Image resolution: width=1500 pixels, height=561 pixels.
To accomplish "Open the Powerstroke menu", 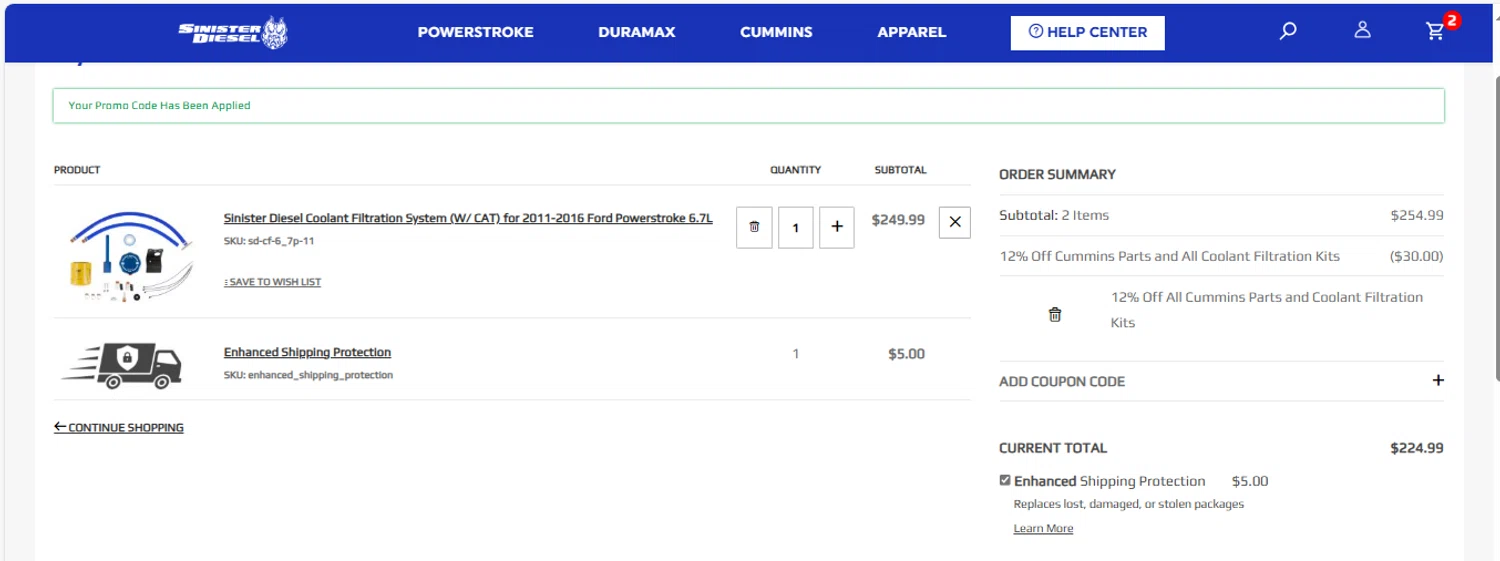I will click(475, 32).
